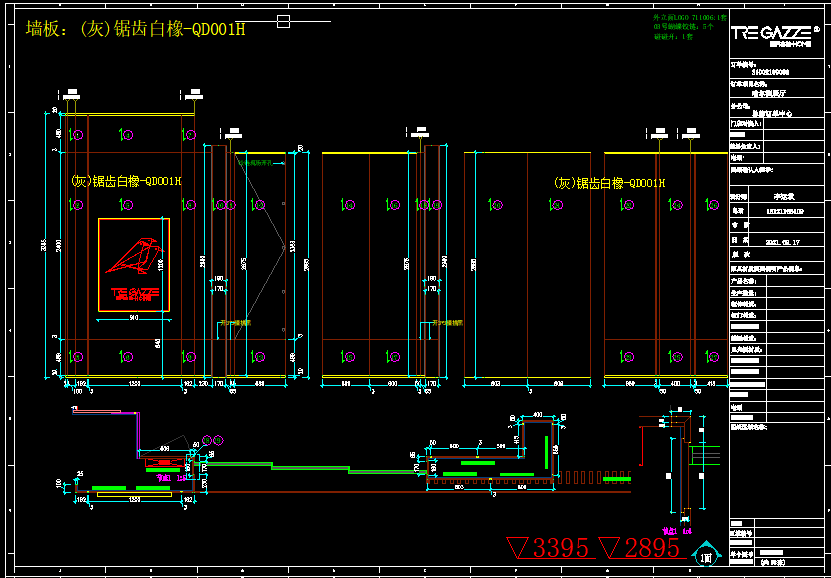The image size is (831, 578).
Task: Select the QD001H label on the right-hand elevation
Action: click(x=609, y=183)
